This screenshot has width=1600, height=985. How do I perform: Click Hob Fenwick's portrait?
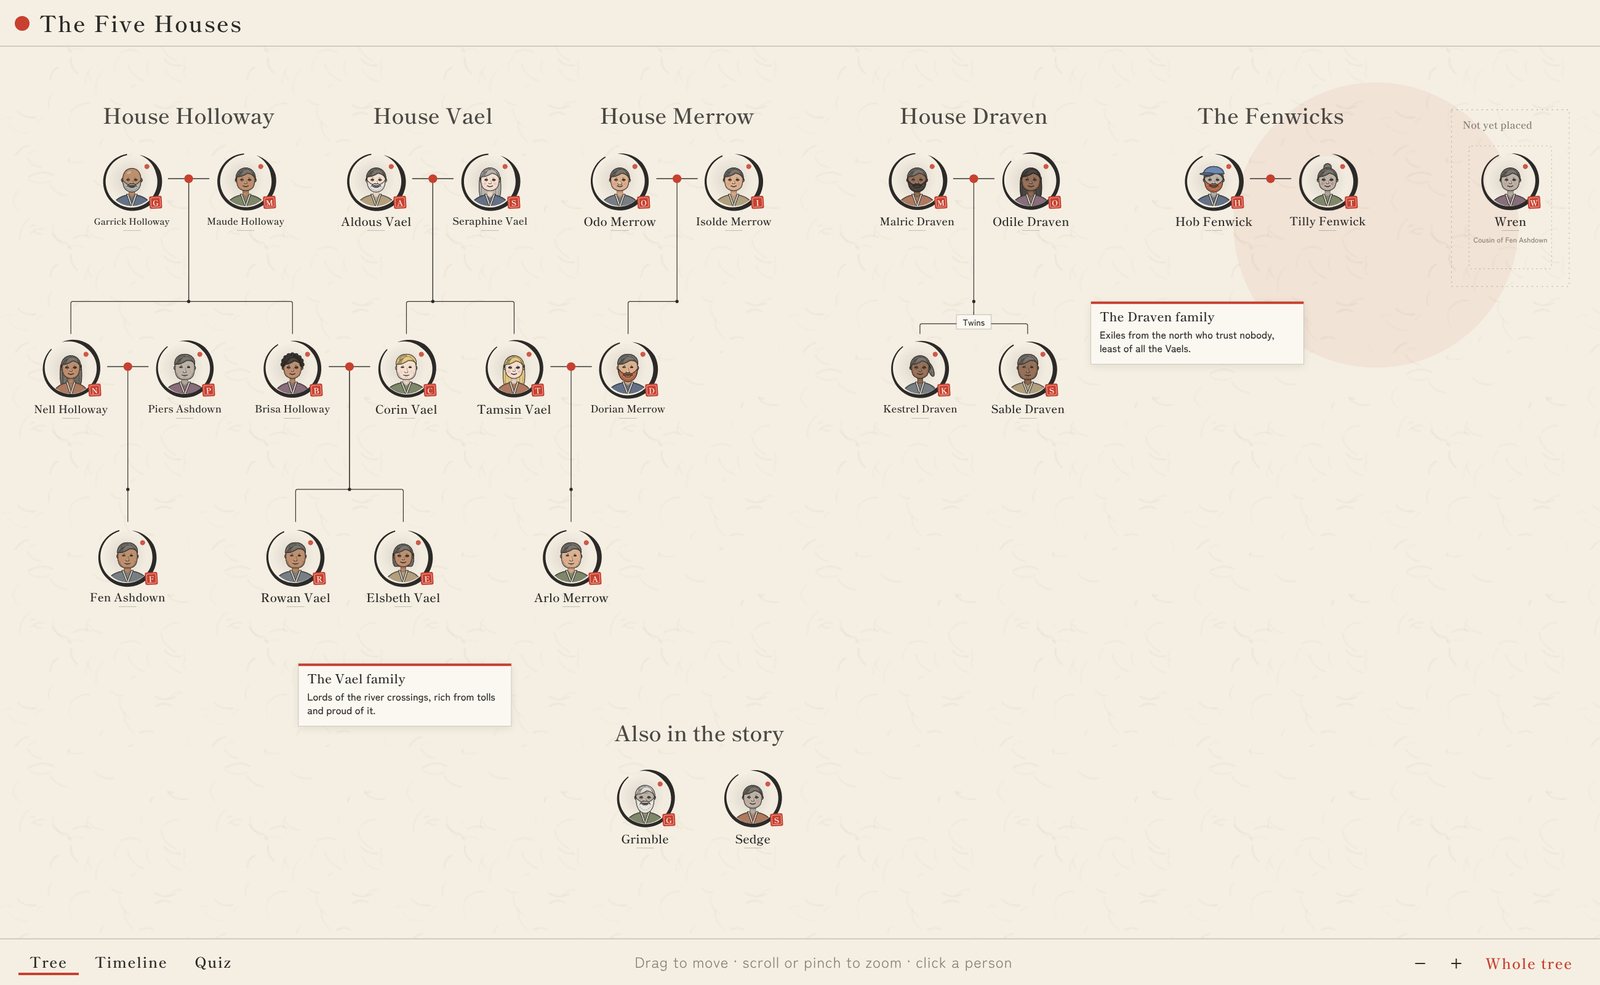(x=1214, y=181)
